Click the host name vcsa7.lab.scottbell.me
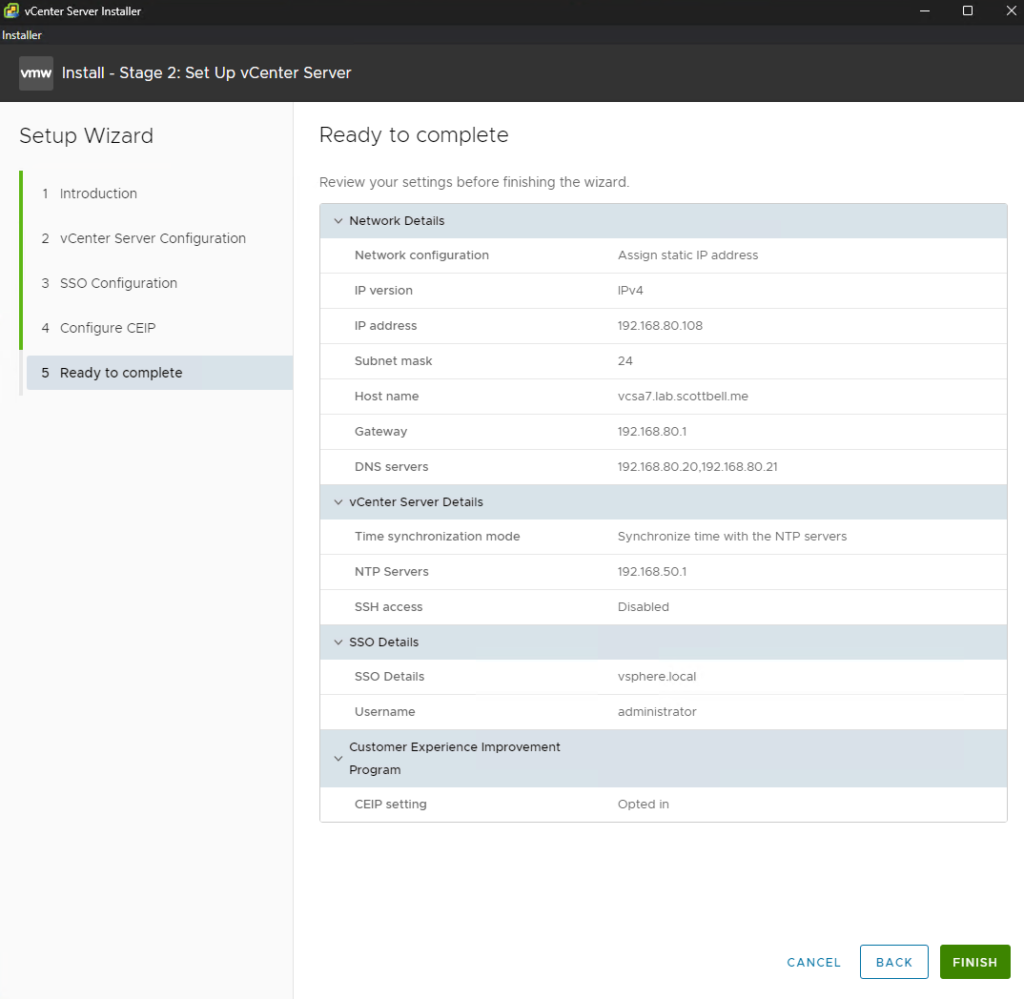 683,396
